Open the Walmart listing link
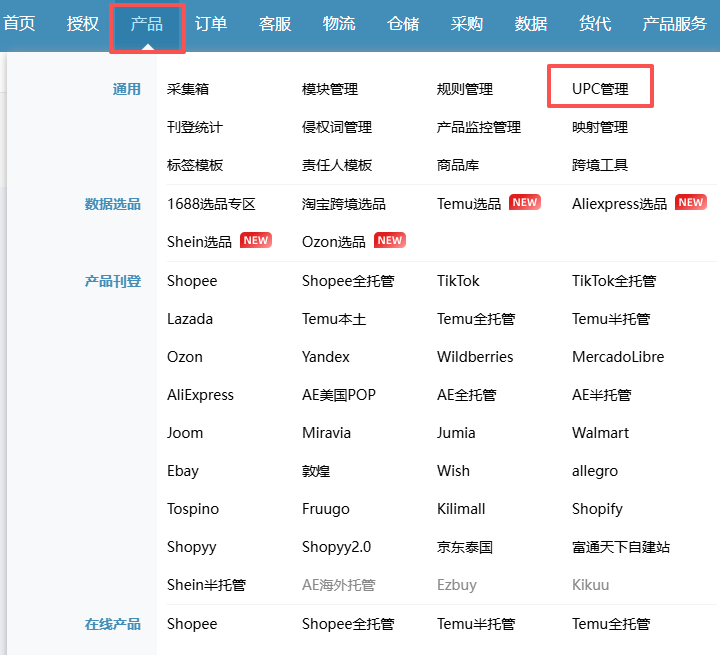The height and width of the screenshot is (655, 720). pyautogui.click(x=600, y=433)
